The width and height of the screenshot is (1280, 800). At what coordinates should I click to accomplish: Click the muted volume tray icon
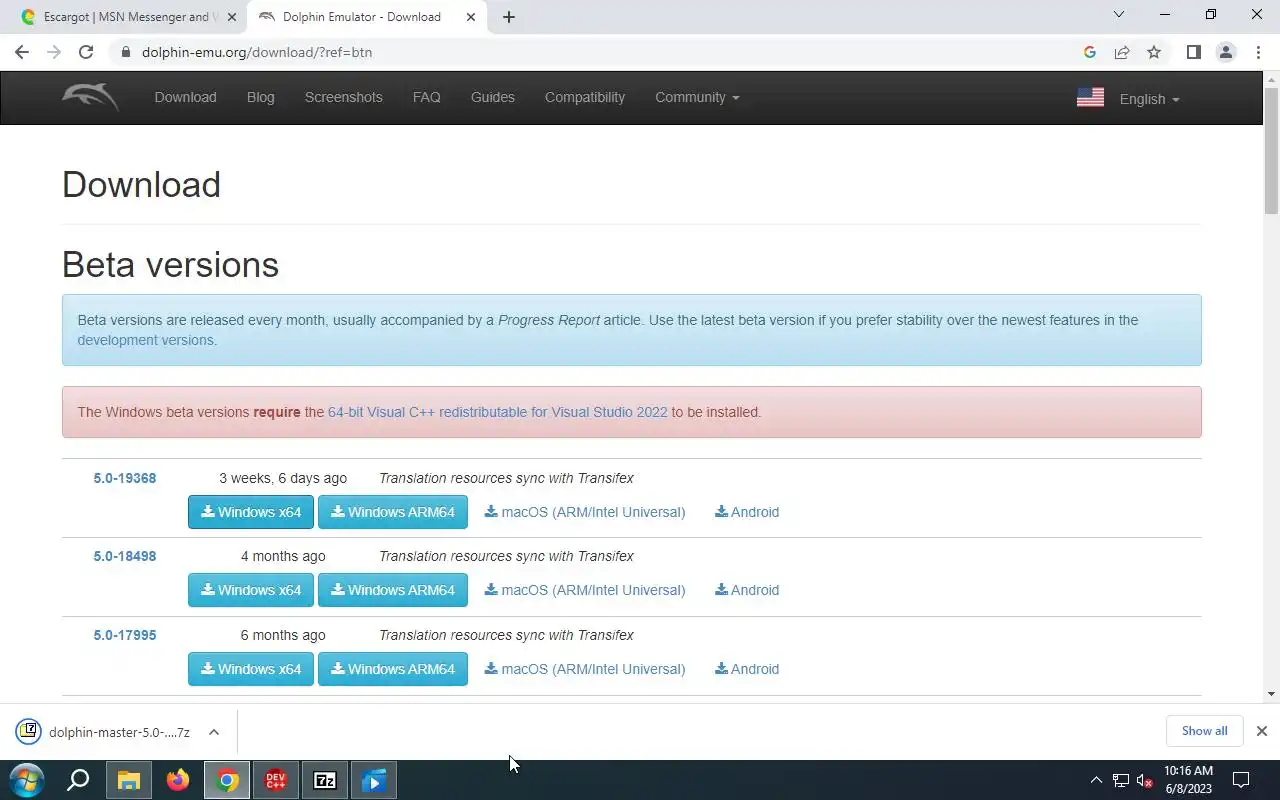pyautogui.click(x=1145, y=781)
